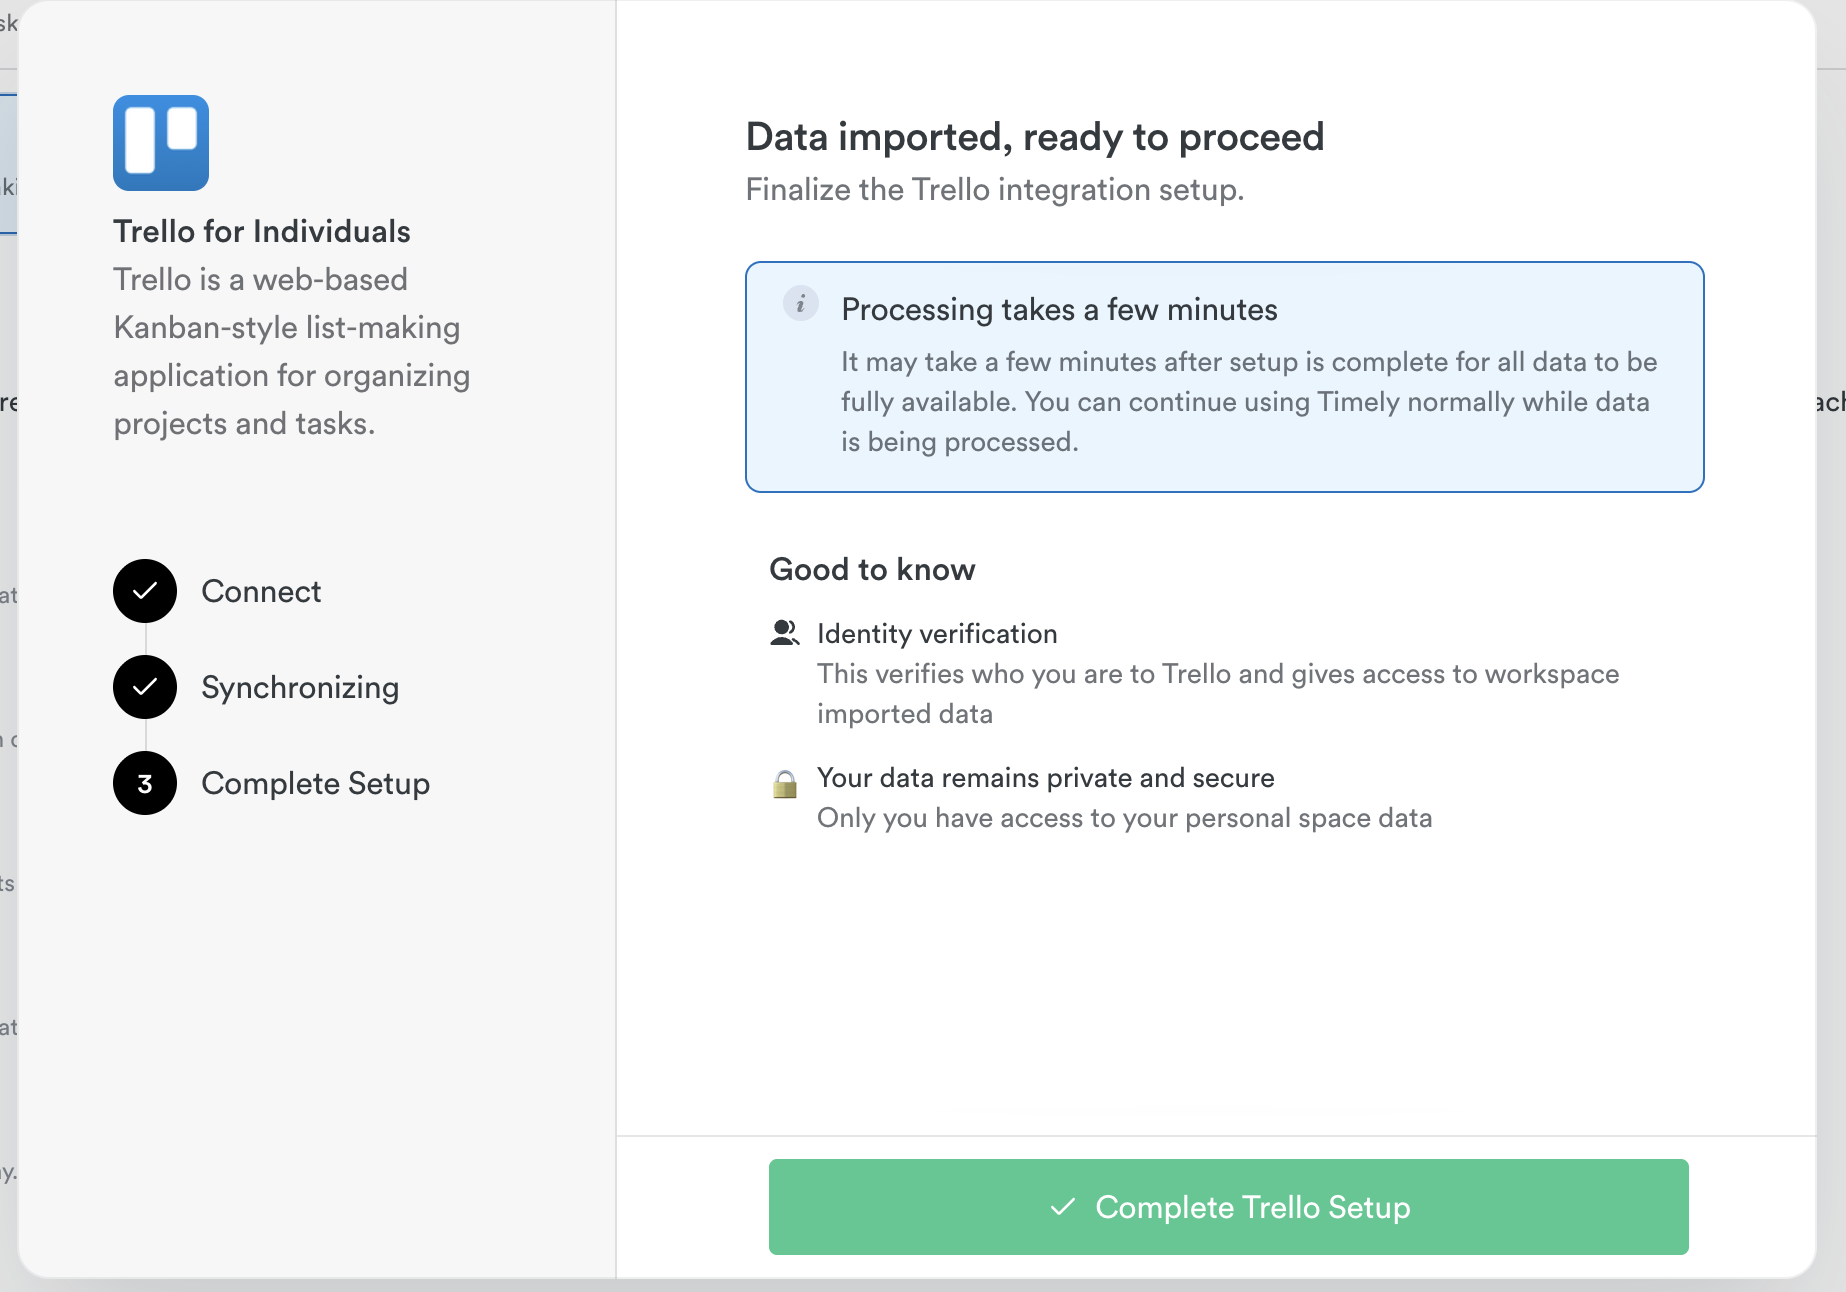The height and width of the screenshot is (1292, 1846).
Task: Click the padlock icon beside data privacy
Action: coord(785,783)
